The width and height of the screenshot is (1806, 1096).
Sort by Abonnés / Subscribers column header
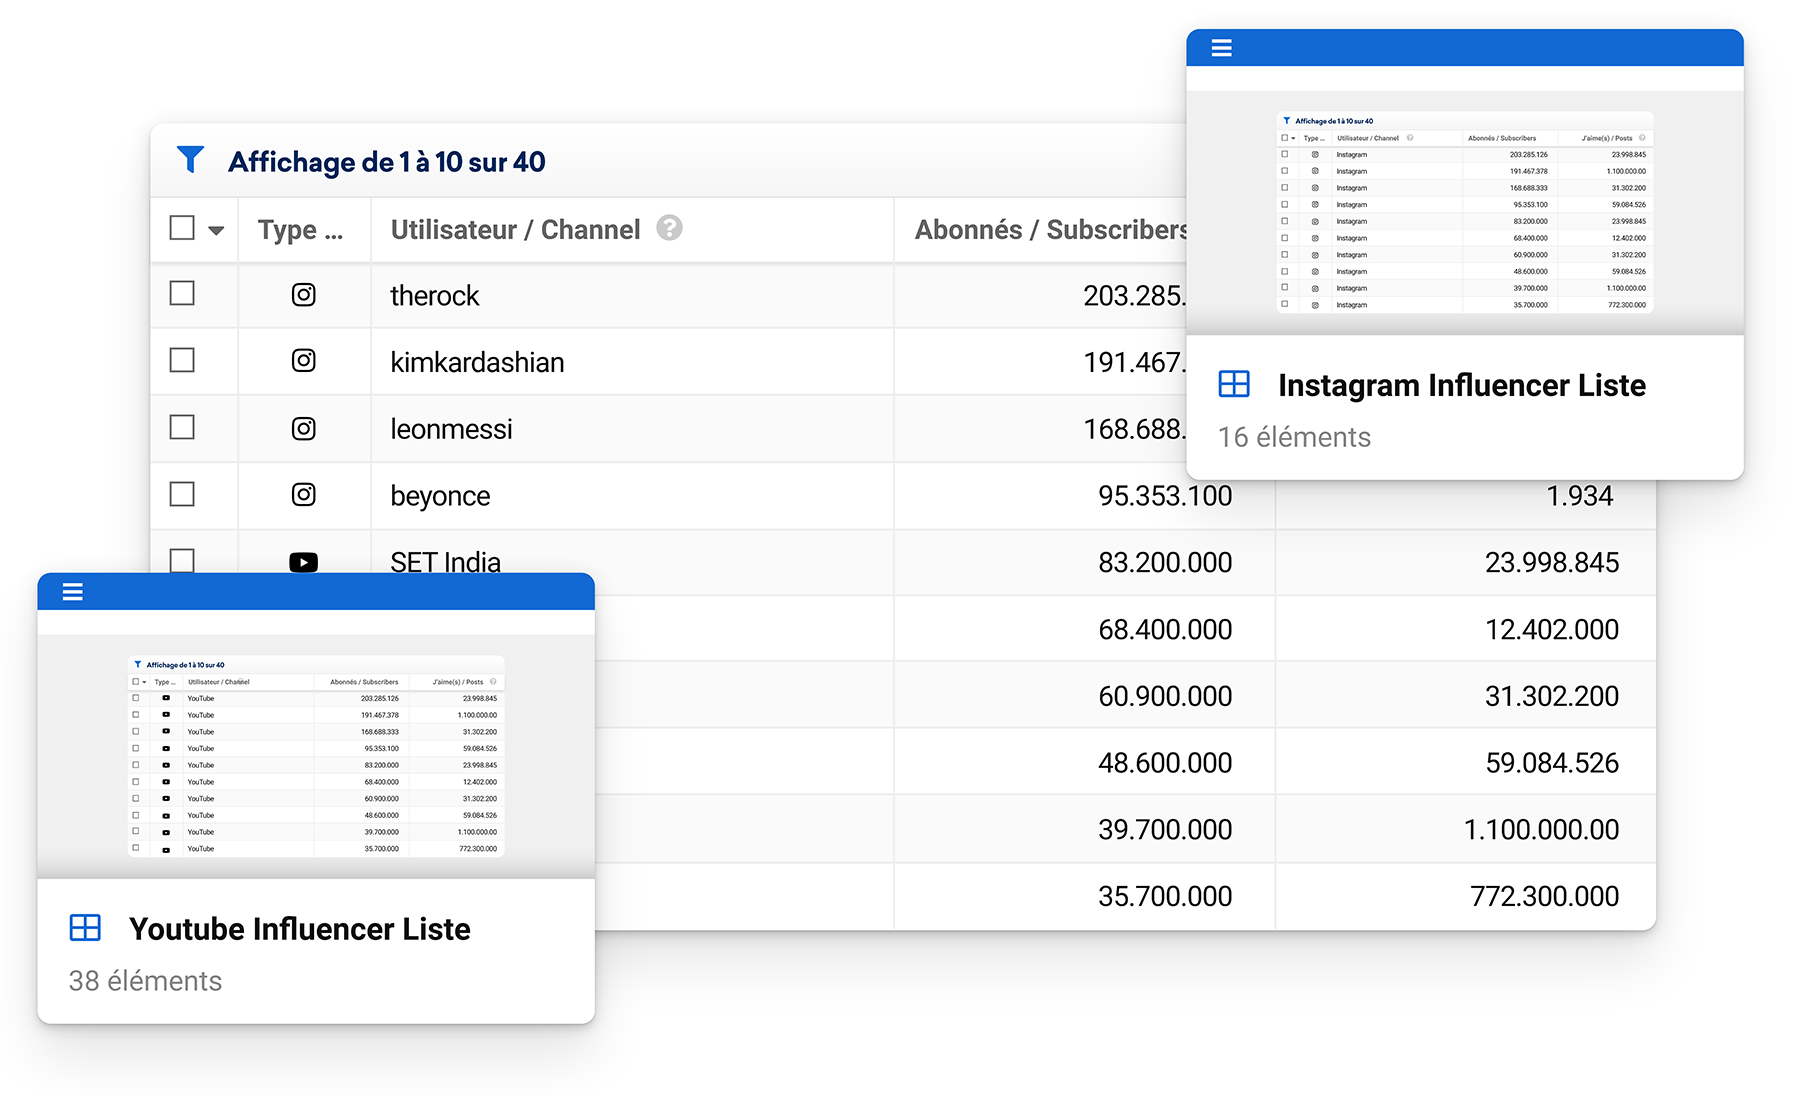1050,230
